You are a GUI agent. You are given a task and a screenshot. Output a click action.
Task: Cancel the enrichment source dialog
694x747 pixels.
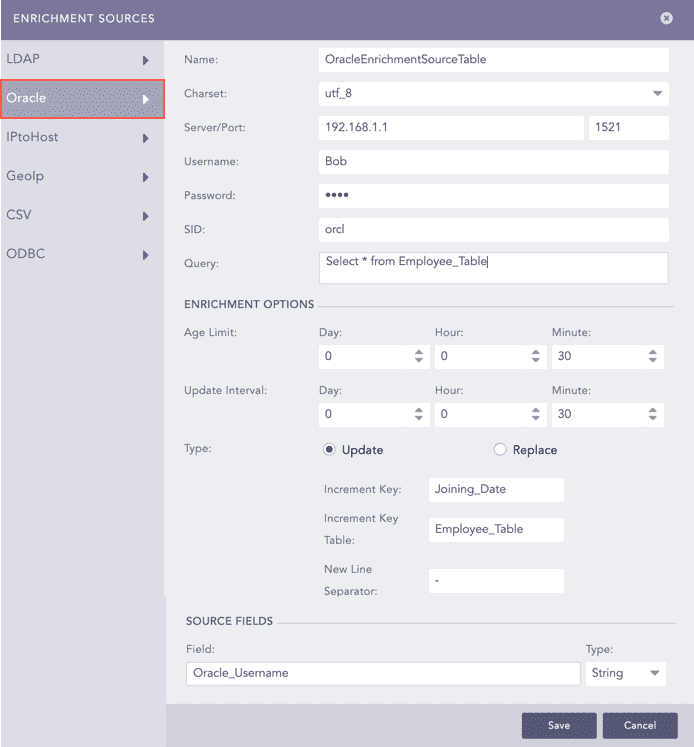[639, 725]
